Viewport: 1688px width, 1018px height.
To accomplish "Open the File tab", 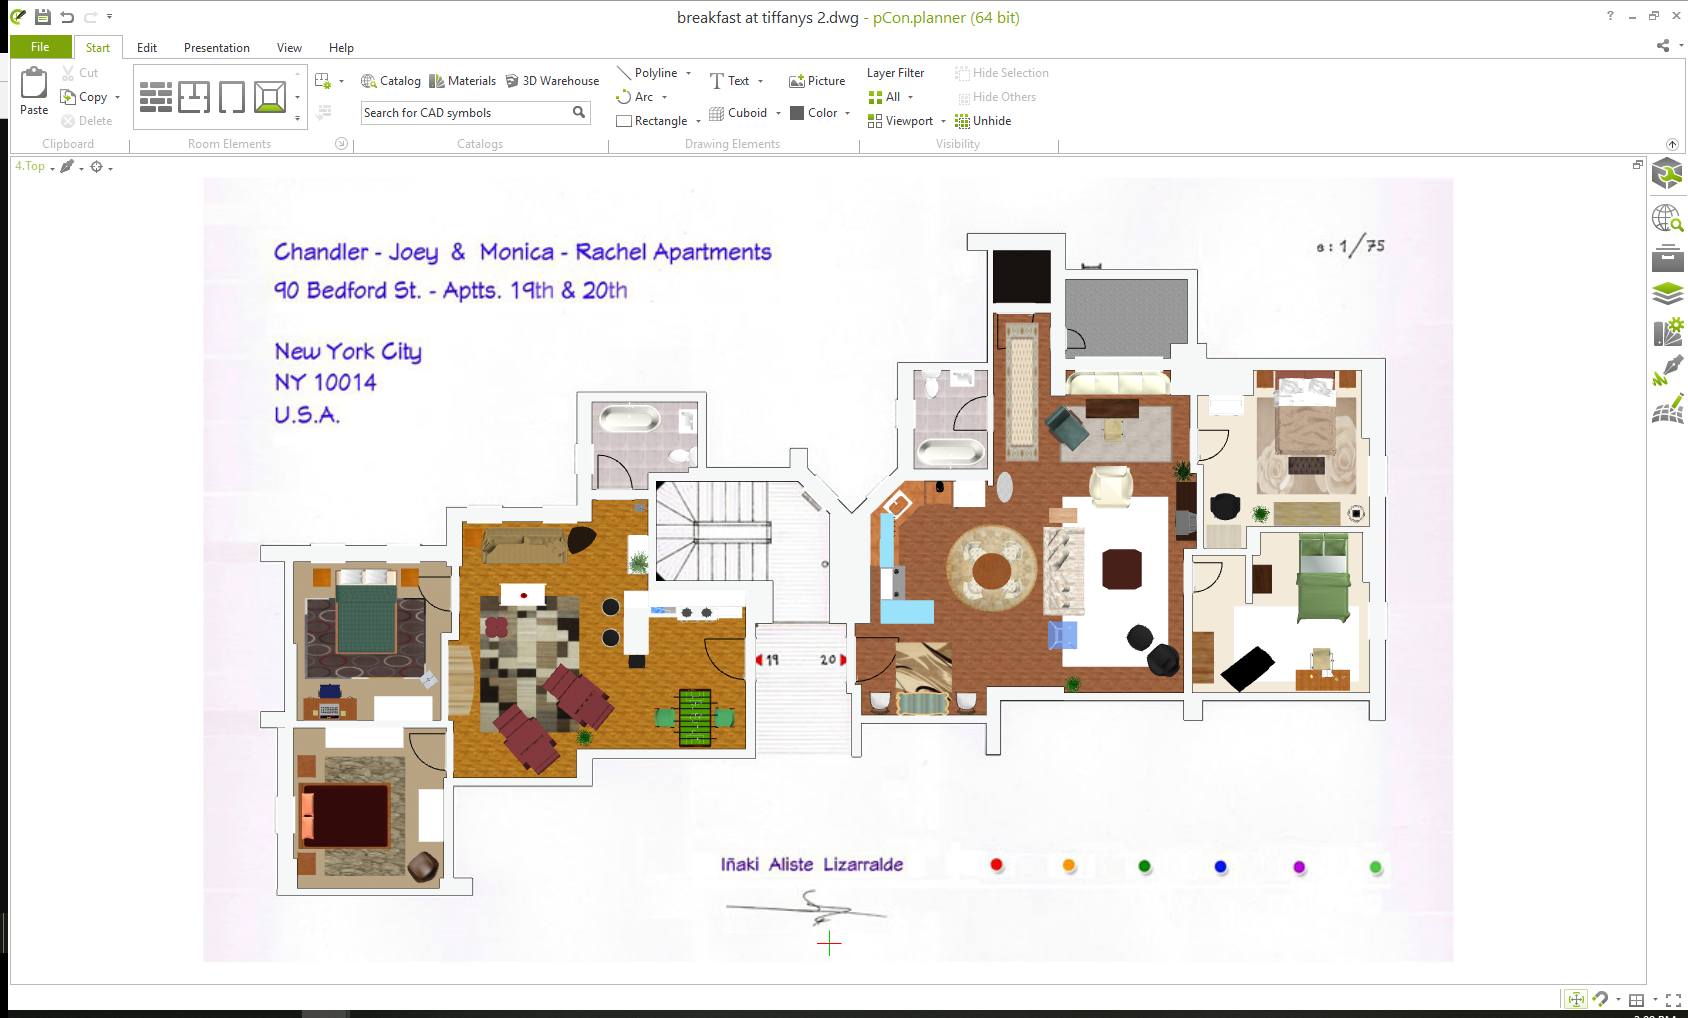I will click(40, 47).
